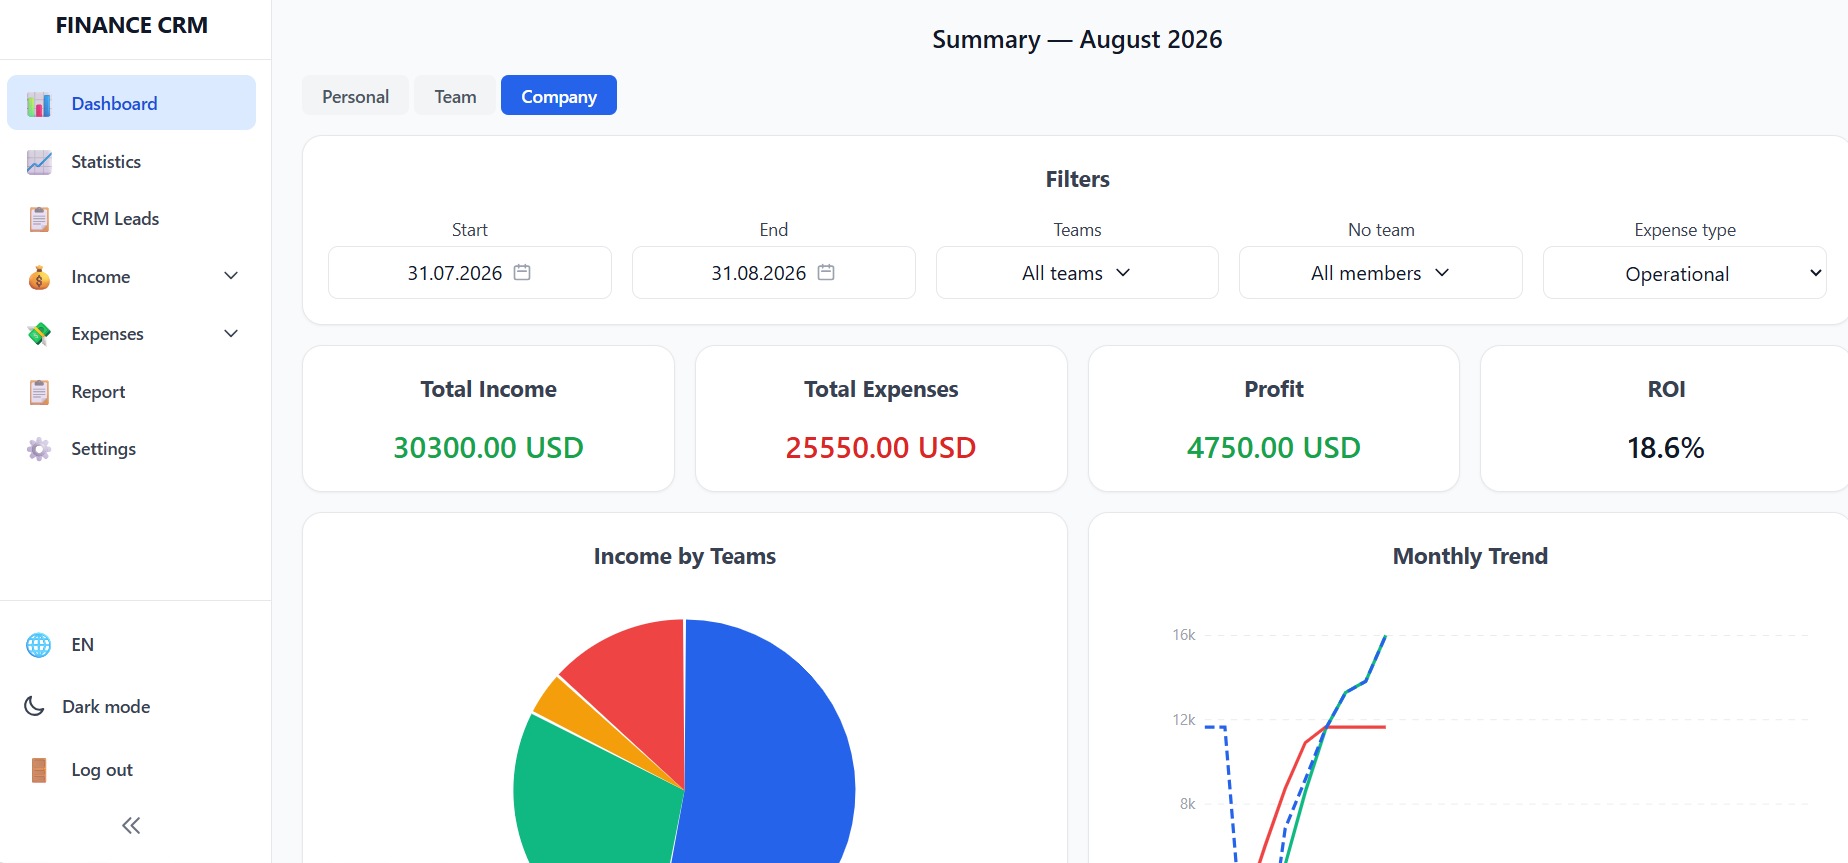This screenshot has width=1848, height=863.
Task: Click the Expenses cash icon
Action: (39, 334)
